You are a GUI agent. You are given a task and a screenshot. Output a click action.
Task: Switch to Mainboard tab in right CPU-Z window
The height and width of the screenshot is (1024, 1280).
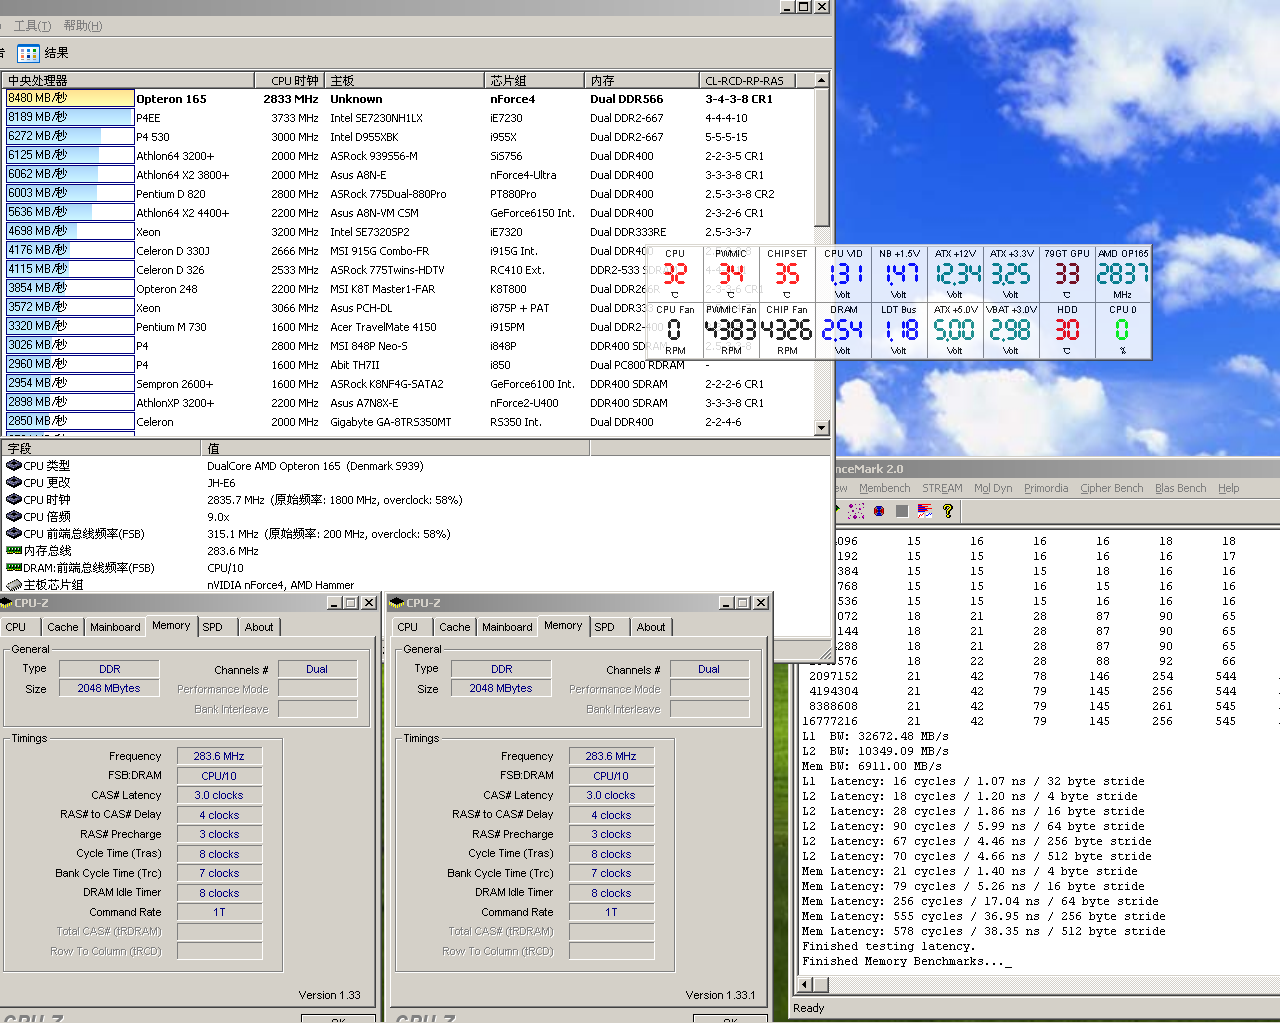507,627
